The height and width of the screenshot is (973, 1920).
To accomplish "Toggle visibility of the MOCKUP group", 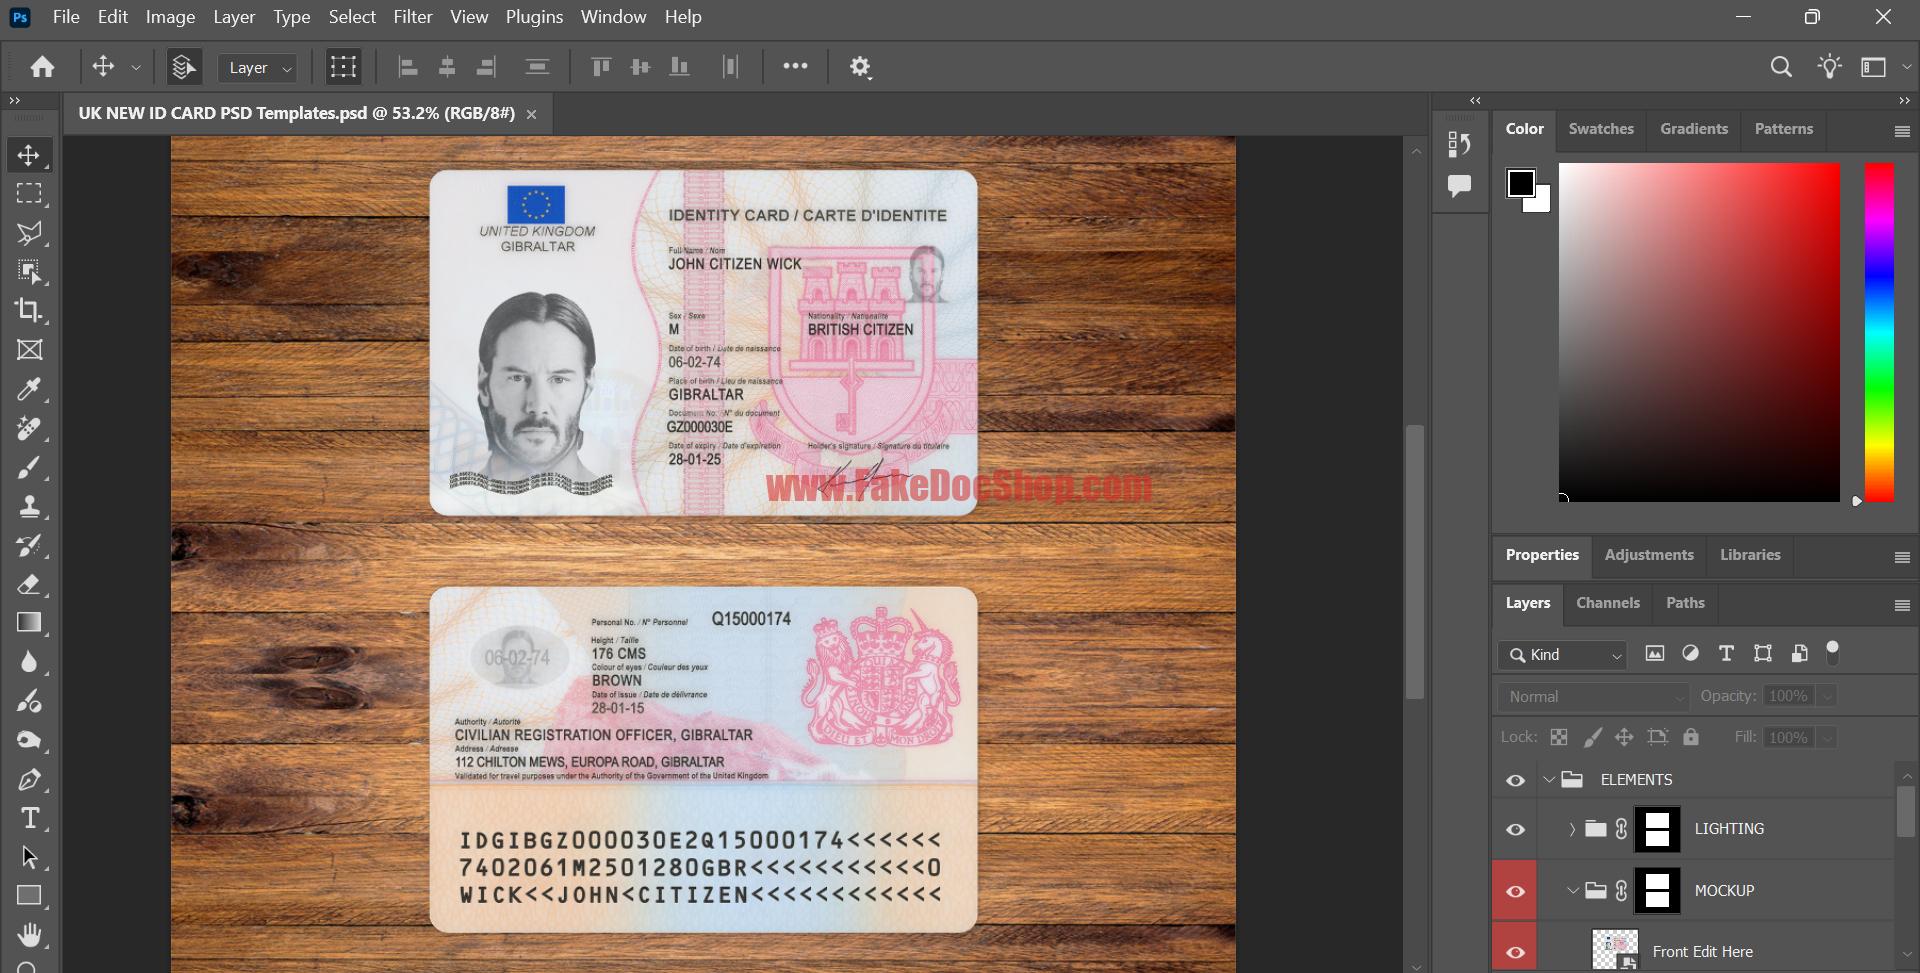I will click(x=1514, y=890).
